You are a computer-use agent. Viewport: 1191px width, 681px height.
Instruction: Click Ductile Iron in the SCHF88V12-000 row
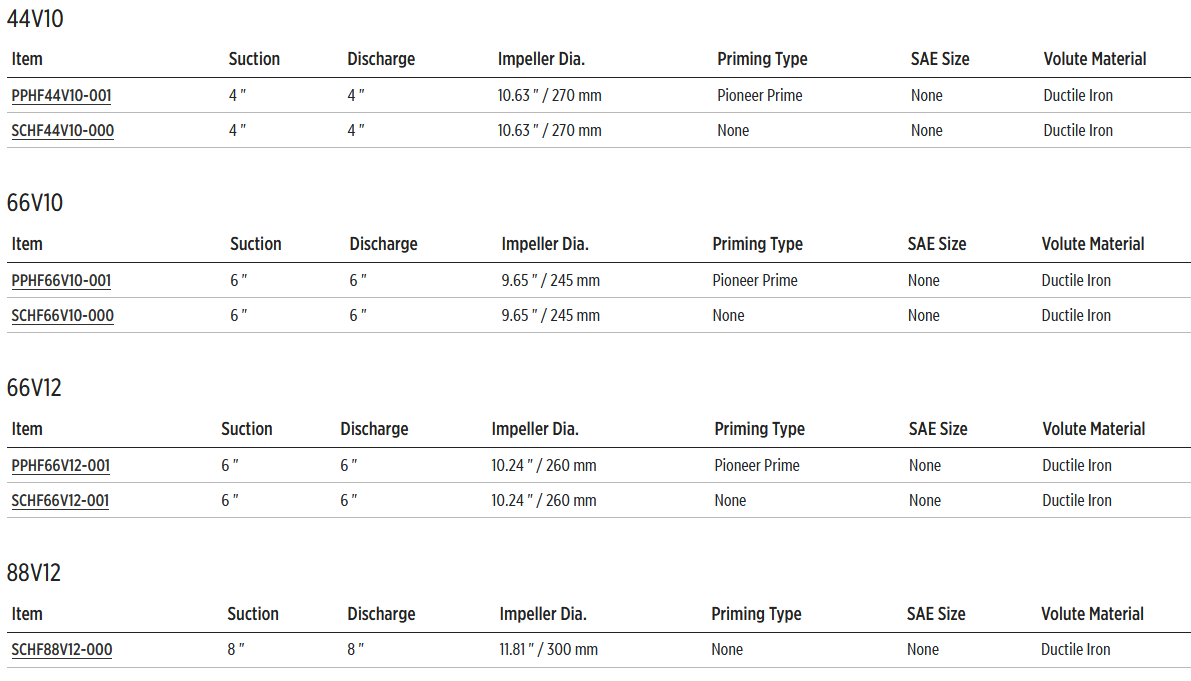pyautogui.click(x=1075, y=650)
